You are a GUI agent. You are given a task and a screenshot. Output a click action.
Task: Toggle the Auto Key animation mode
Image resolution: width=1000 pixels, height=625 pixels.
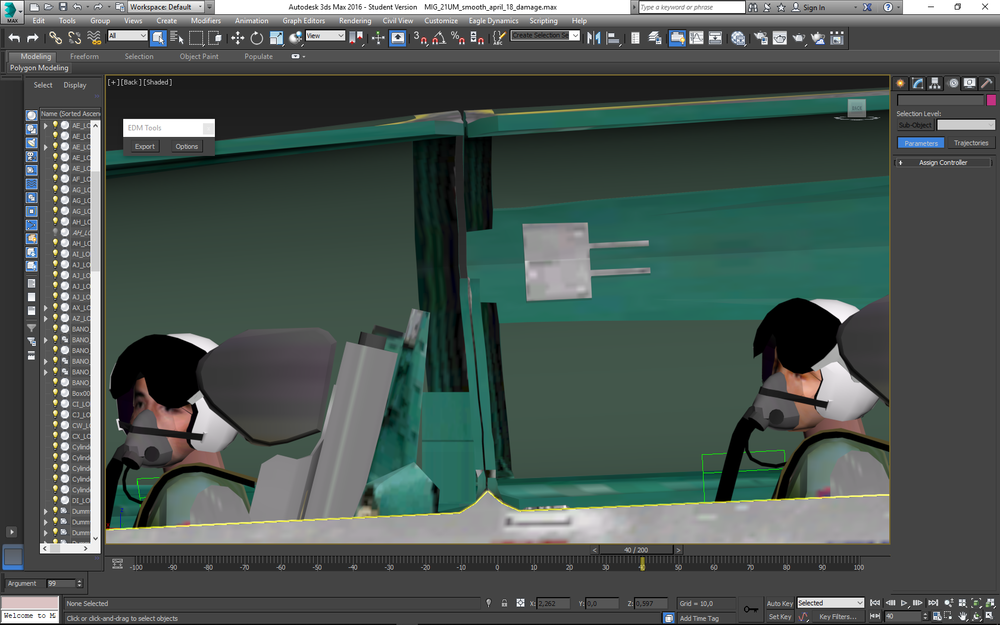coord(779,603)
